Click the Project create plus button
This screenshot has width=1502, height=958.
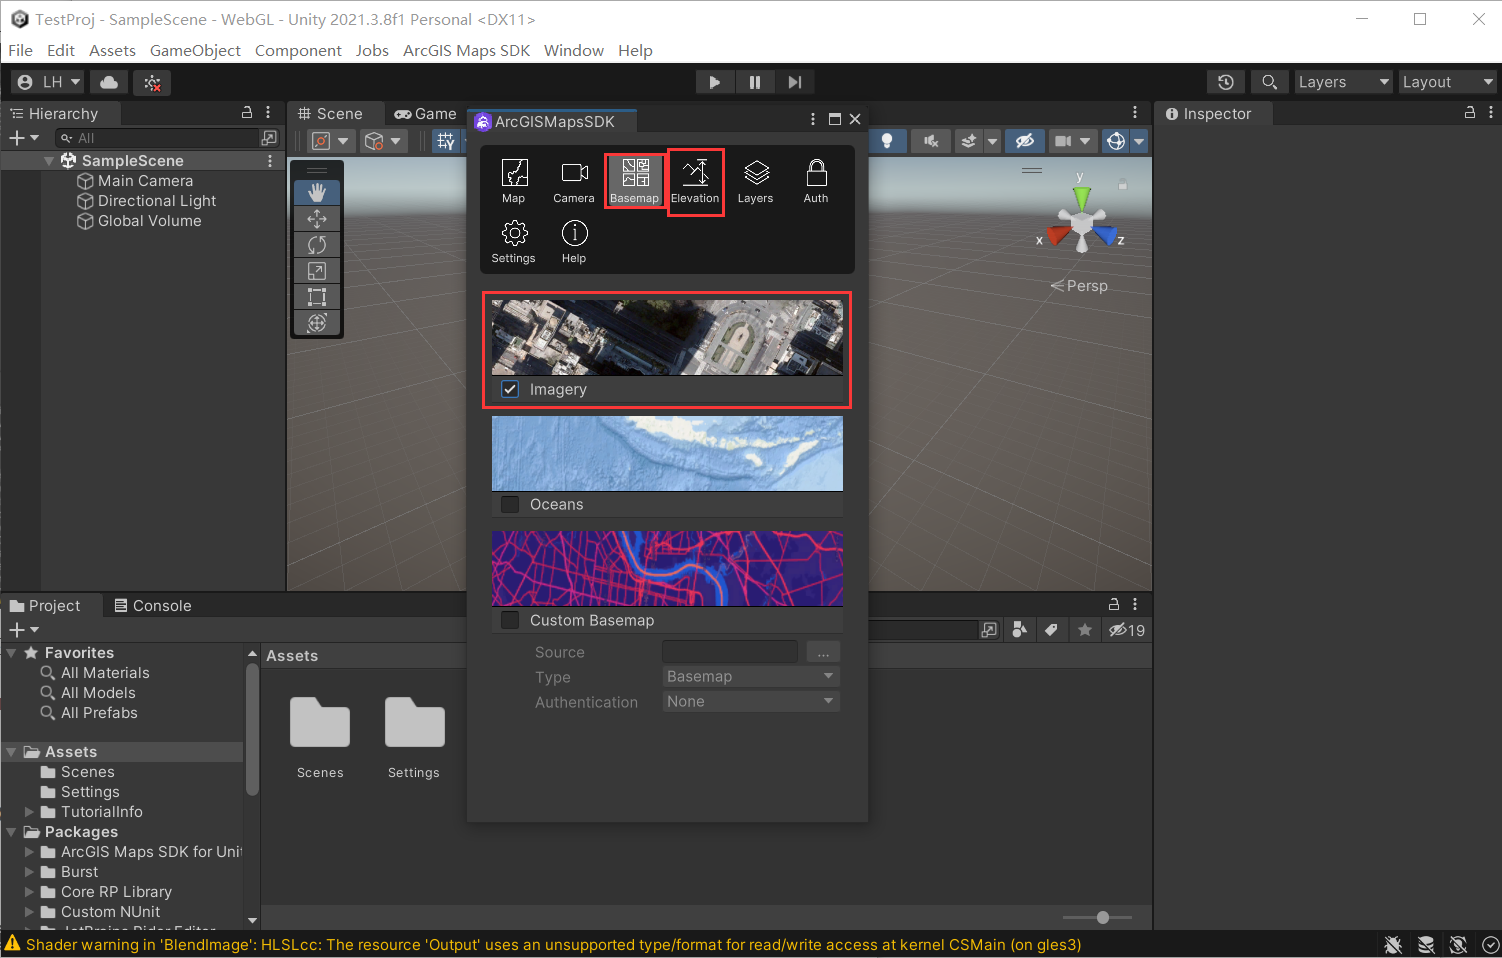point(23,630)
